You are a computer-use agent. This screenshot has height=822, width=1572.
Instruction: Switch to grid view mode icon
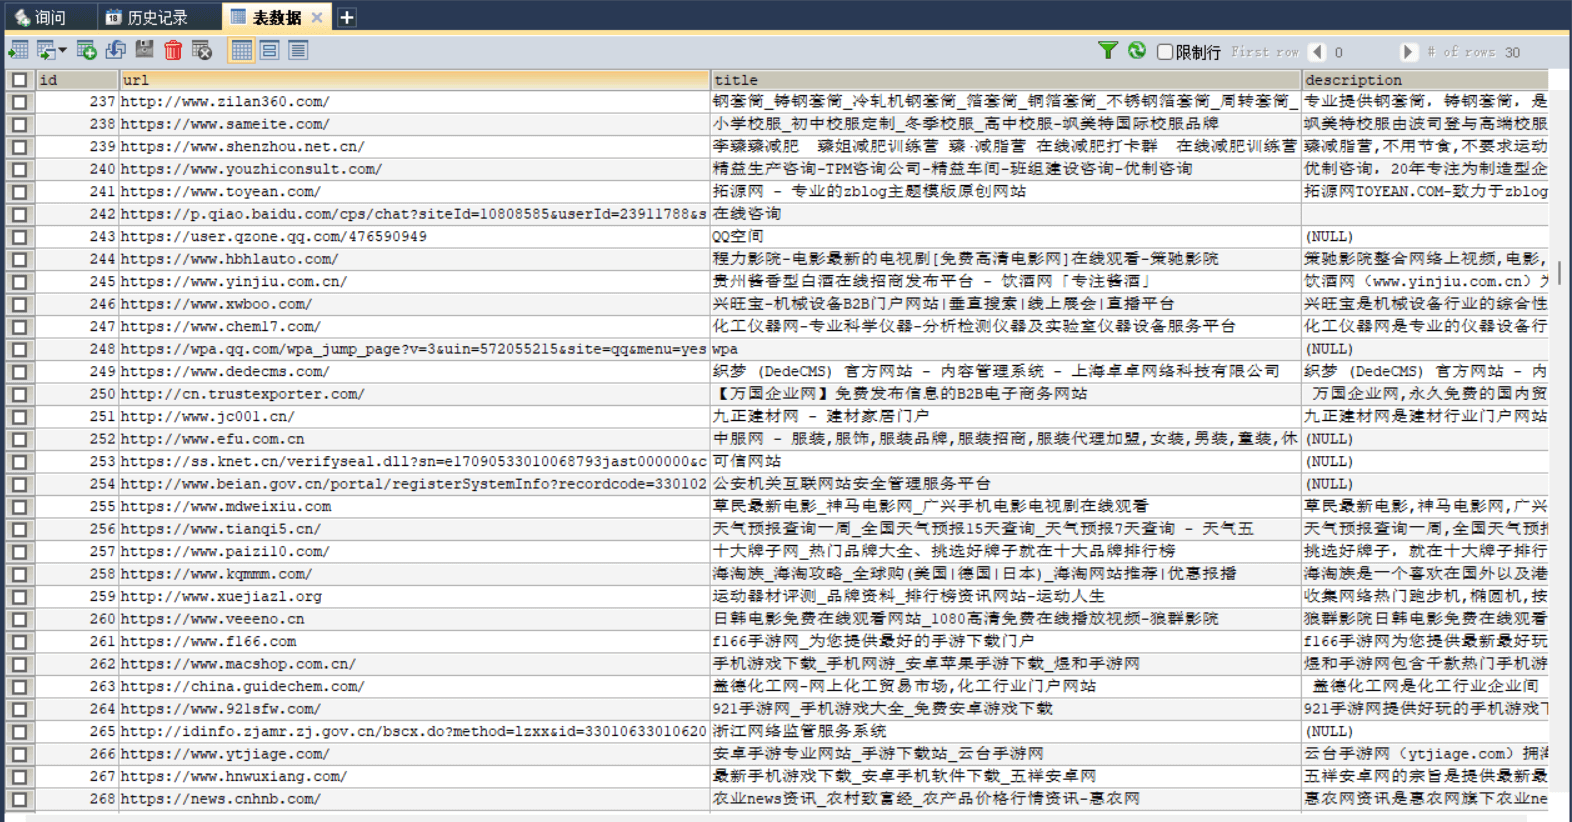(x=242, y=50)
